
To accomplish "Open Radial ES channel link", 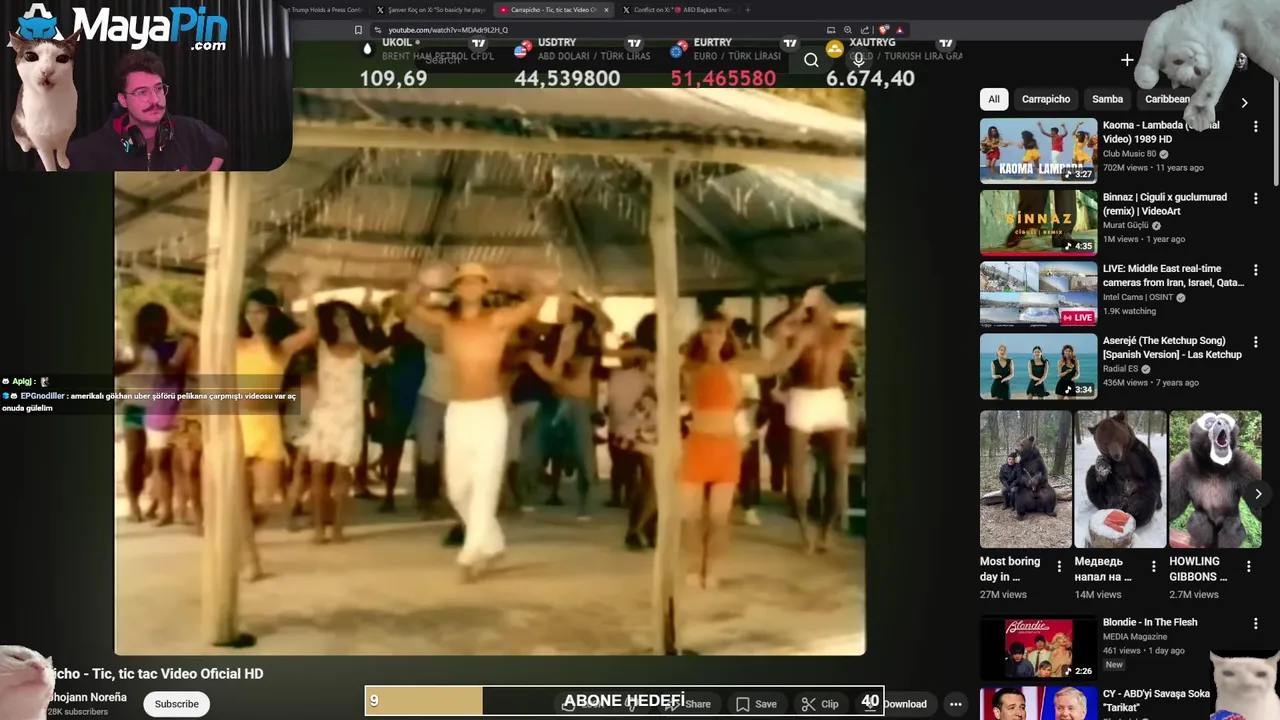I will pyautogui.click(x=1121, y=369).
